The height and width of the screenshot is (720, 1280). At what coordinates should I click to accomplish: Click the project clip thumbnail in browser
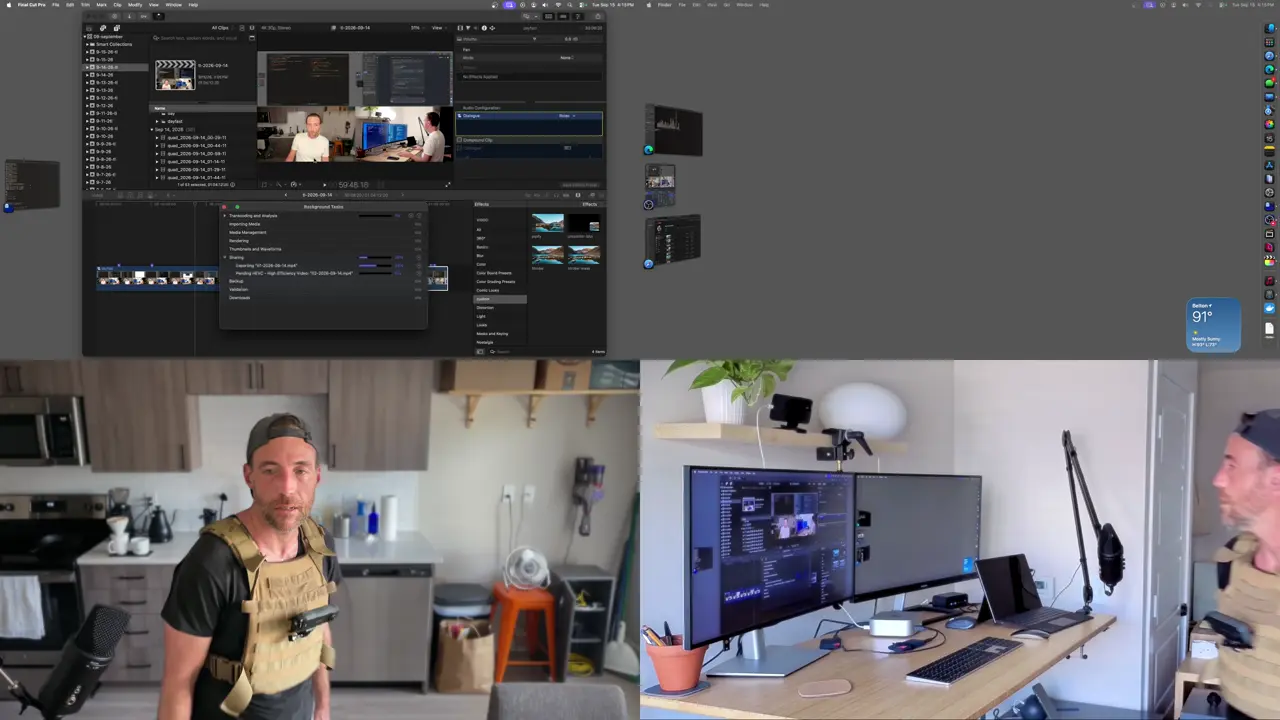tap(175, 75)
